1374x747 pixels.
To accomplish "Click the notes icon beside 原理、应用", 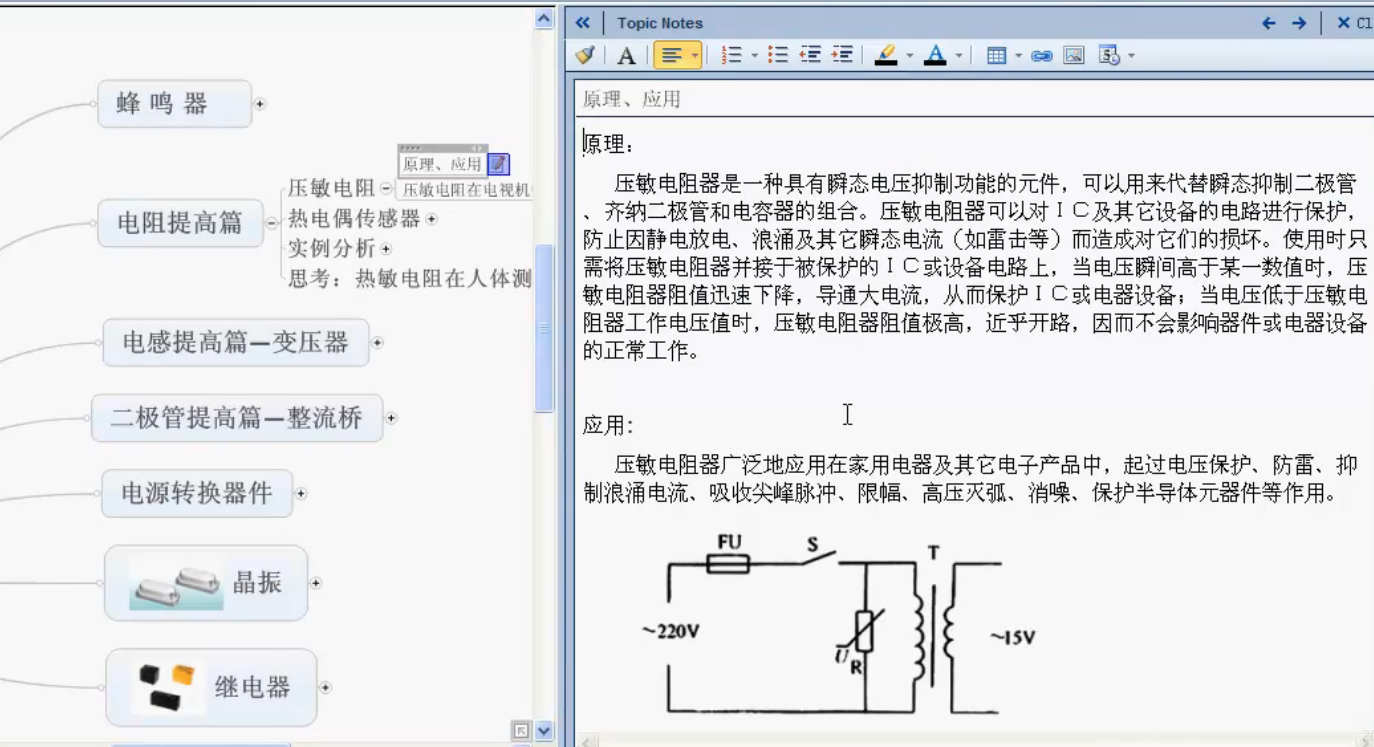I will 498,164.
